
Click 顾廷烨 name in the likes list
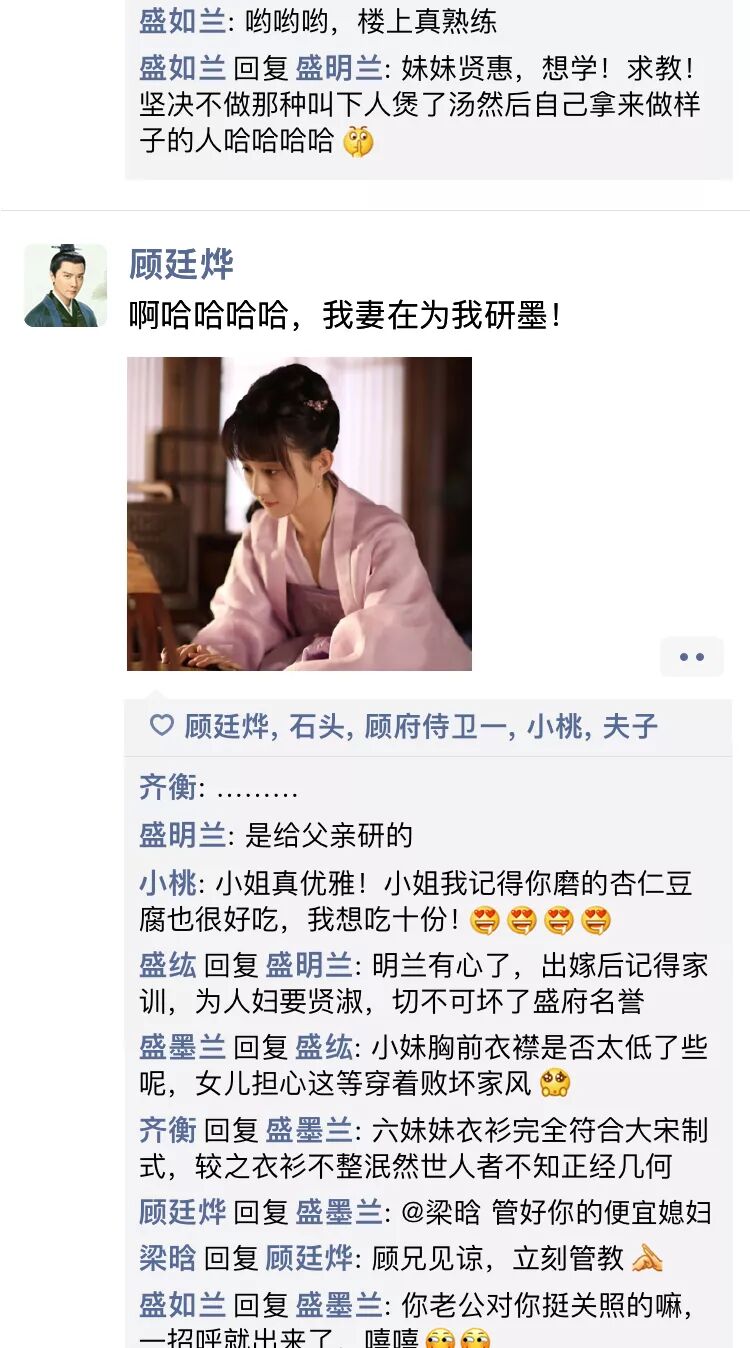click(x=226, y=727)
